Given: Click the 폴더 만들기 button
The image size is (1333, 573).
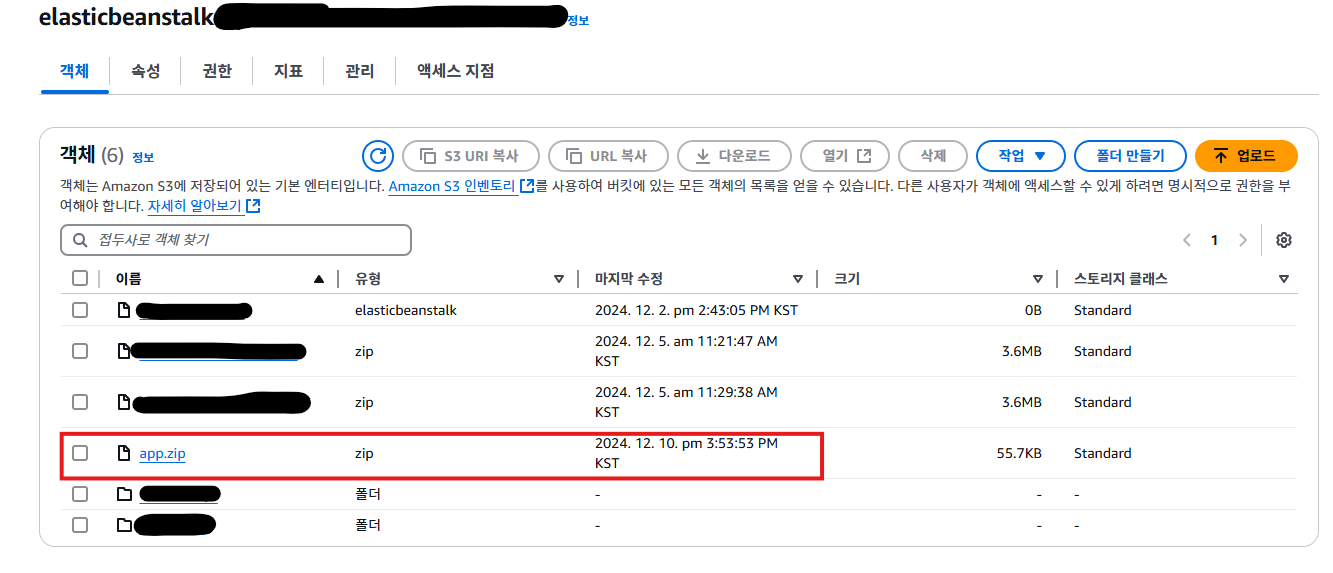Looking at the screenshot, I should (x=1130, y=156).
